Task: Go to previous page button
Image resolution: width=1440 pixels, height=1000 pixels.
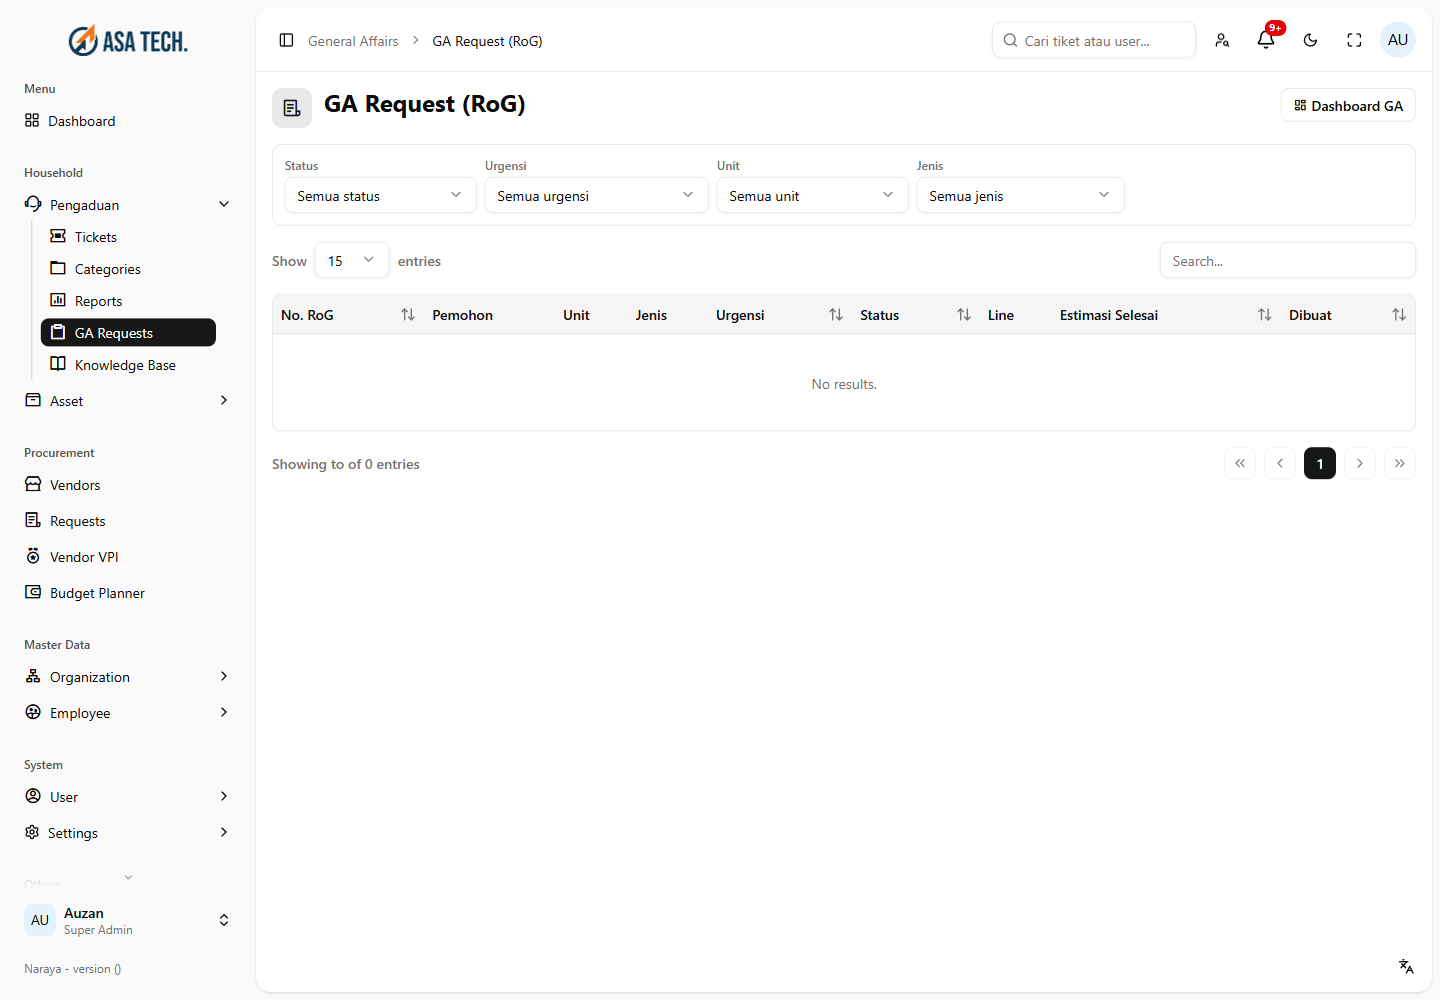Action: [1280, 463]
